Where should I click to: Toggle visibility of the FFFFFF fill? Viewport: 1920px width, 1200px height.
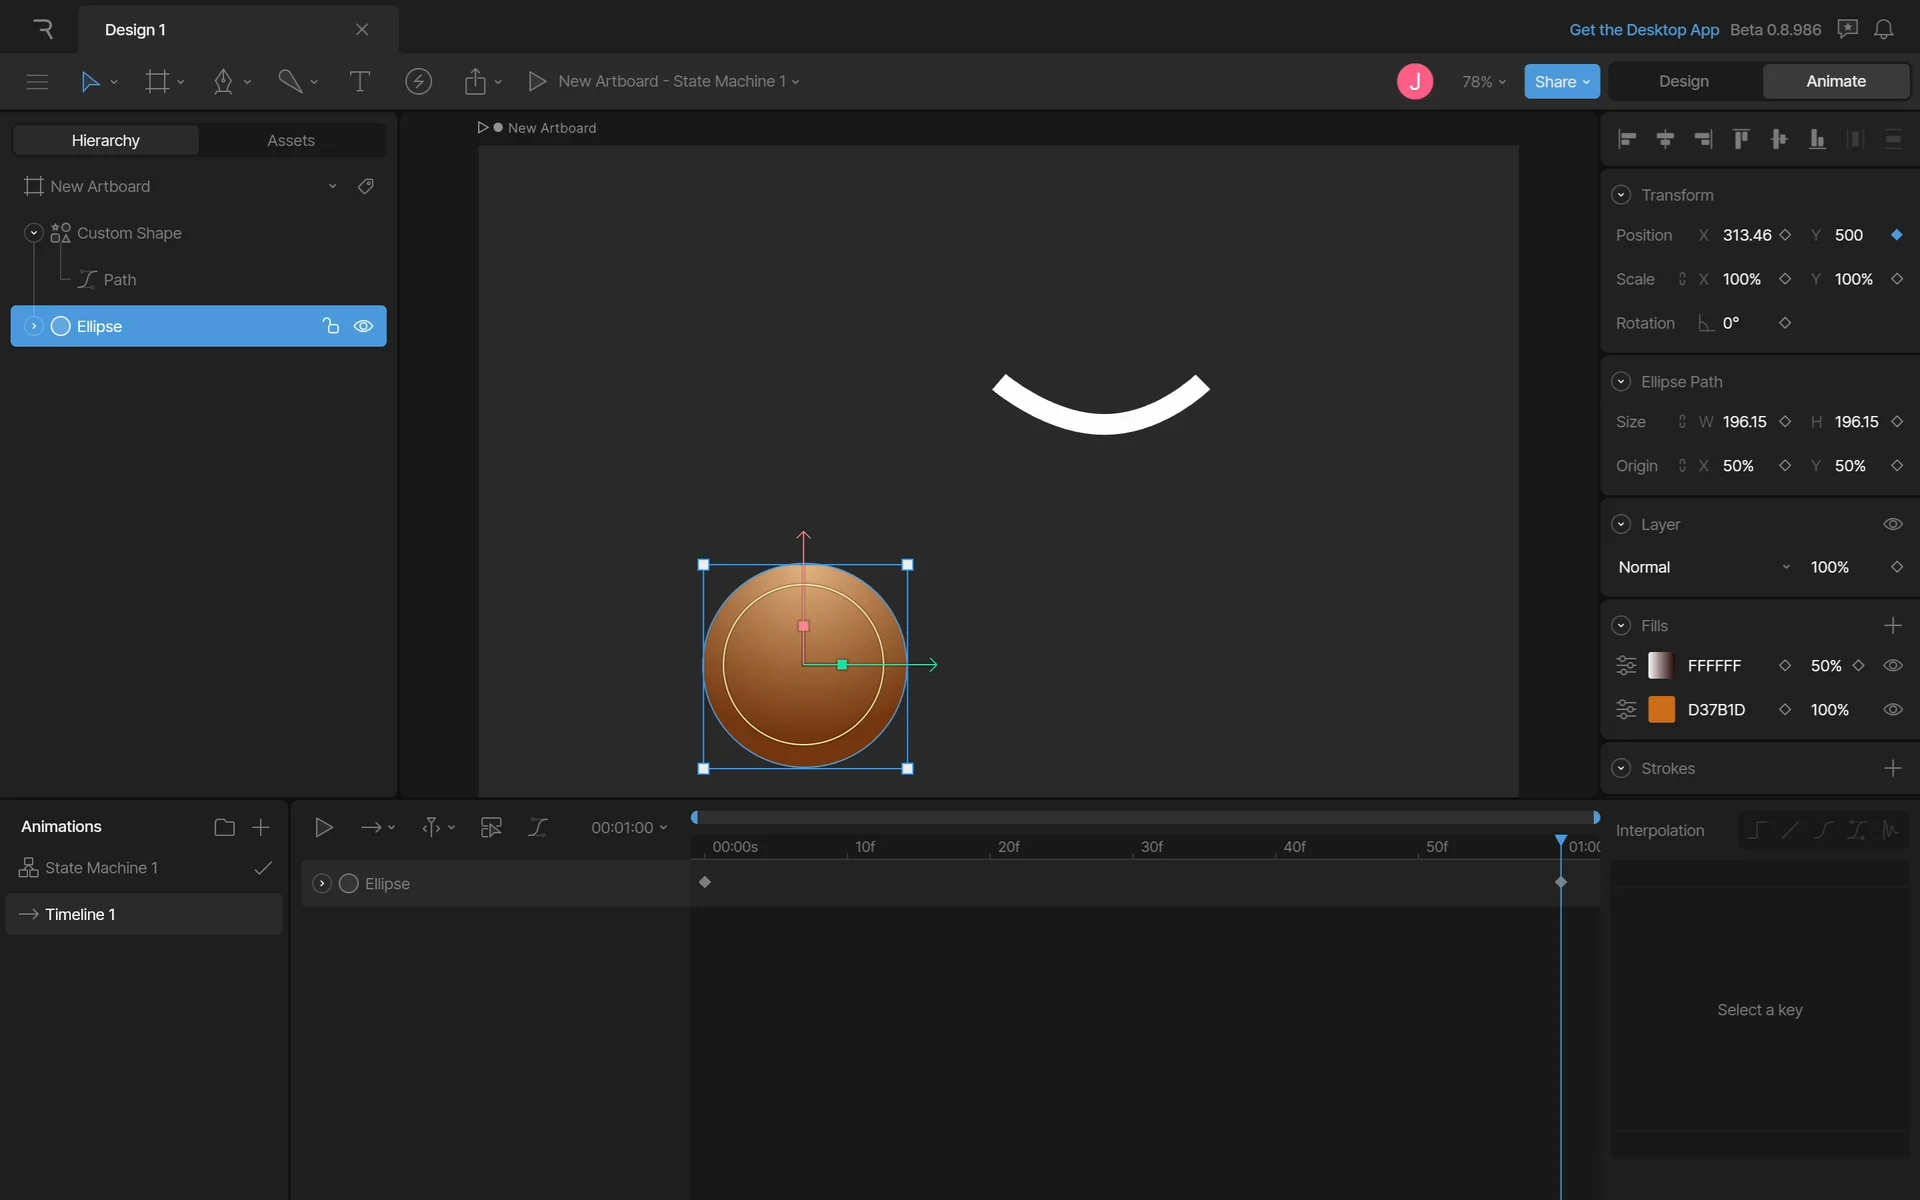click(x=1892, y=665)
